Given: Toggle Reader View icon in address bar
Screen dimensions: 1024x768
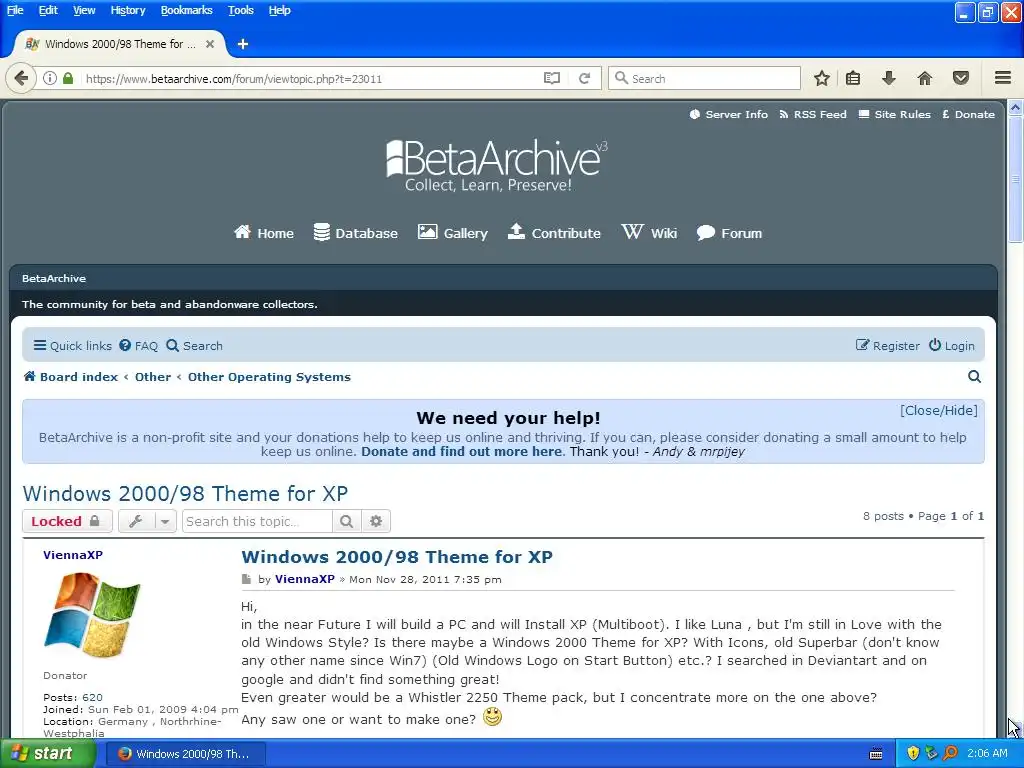Looking at the screenshot, I should pos(552,78).
